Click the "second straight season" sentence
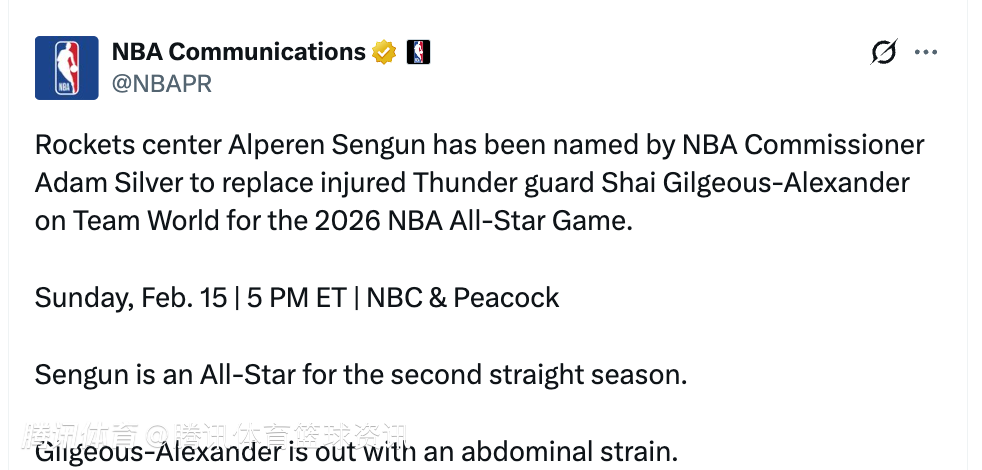Screen dimensions: 982x470 [x=538, y=375]
